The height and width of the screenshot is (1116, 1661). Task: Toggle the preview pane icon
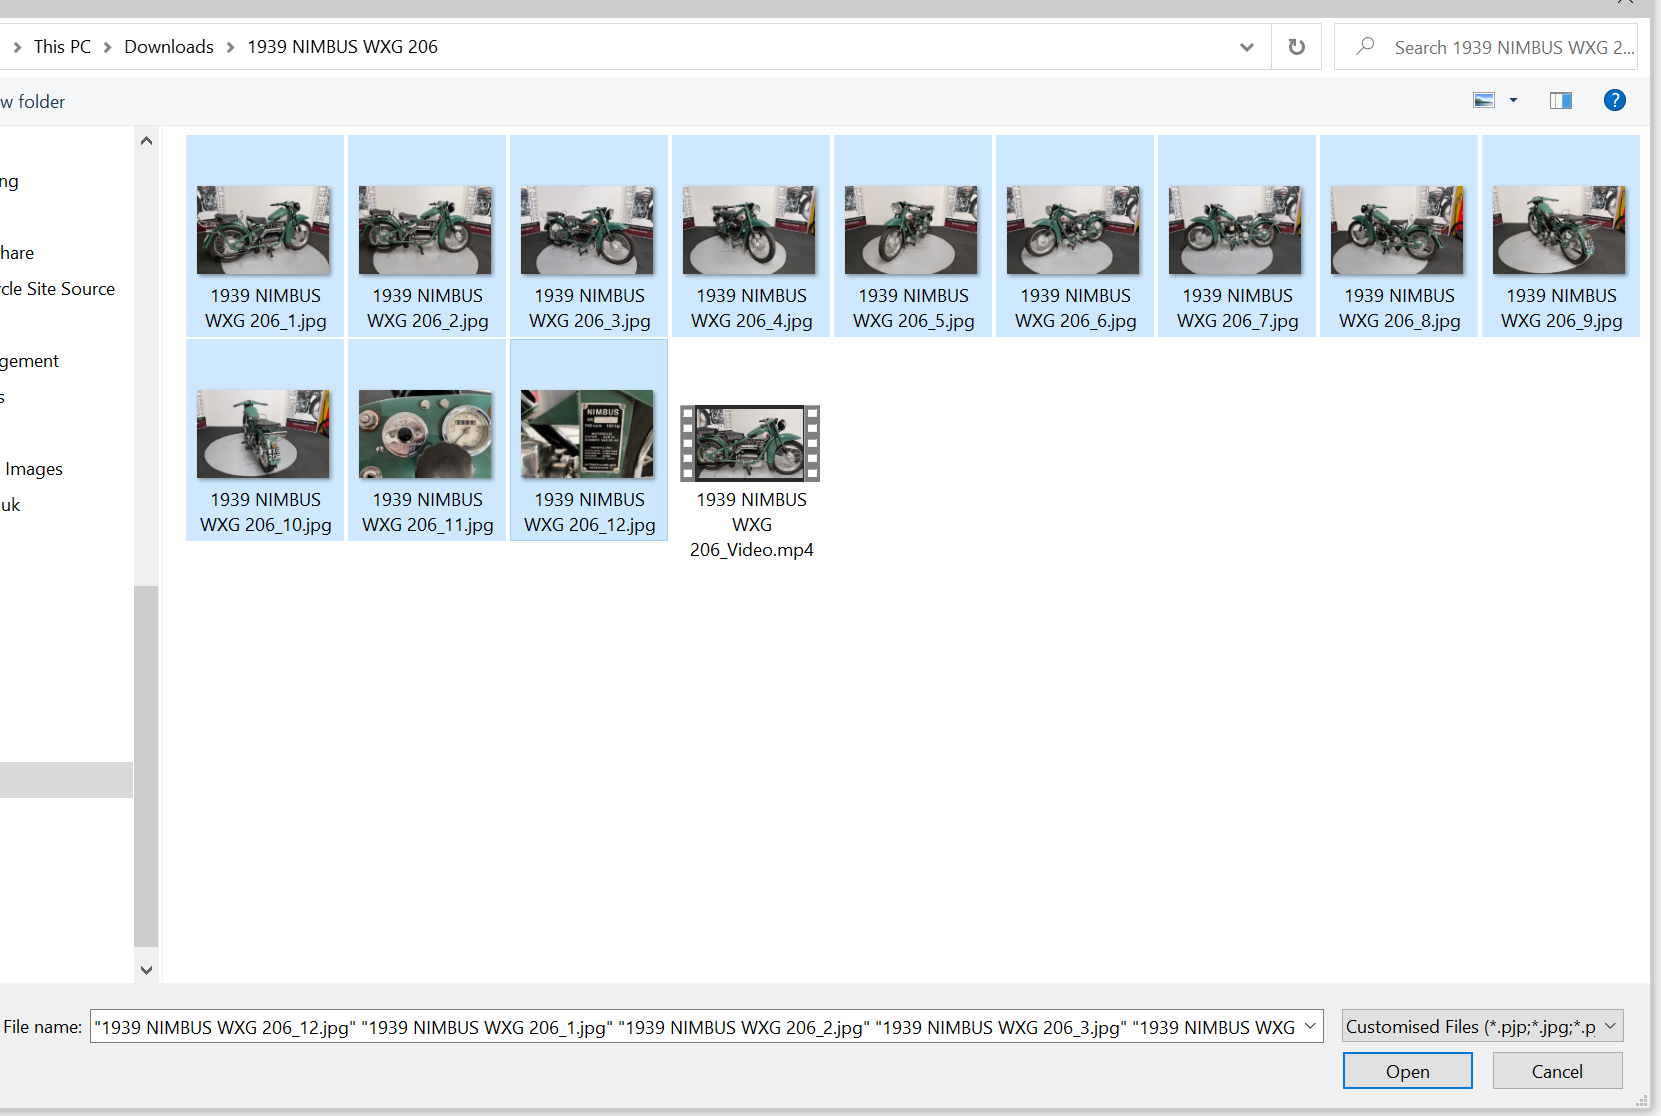pos(1560,100)
